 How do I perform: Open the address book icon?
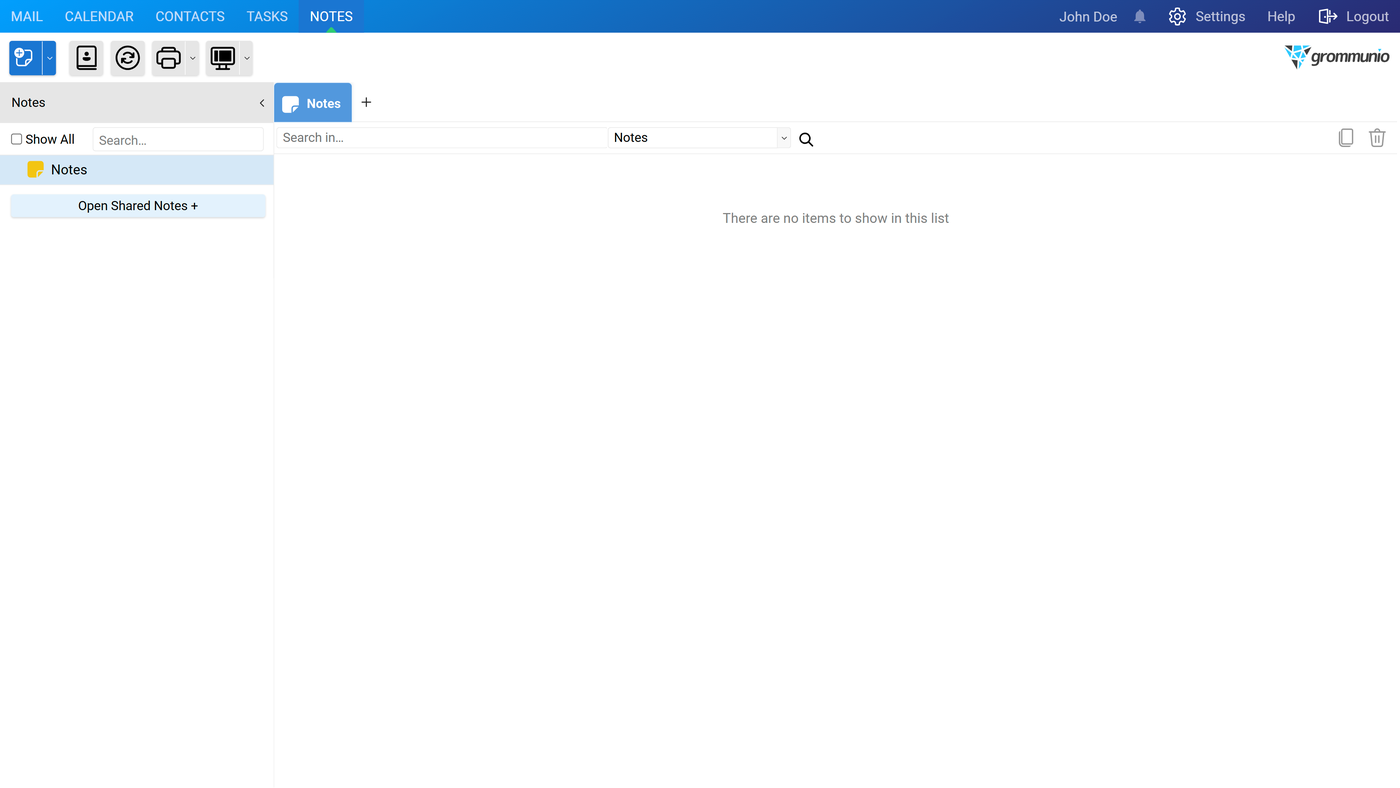pos(87,58)
